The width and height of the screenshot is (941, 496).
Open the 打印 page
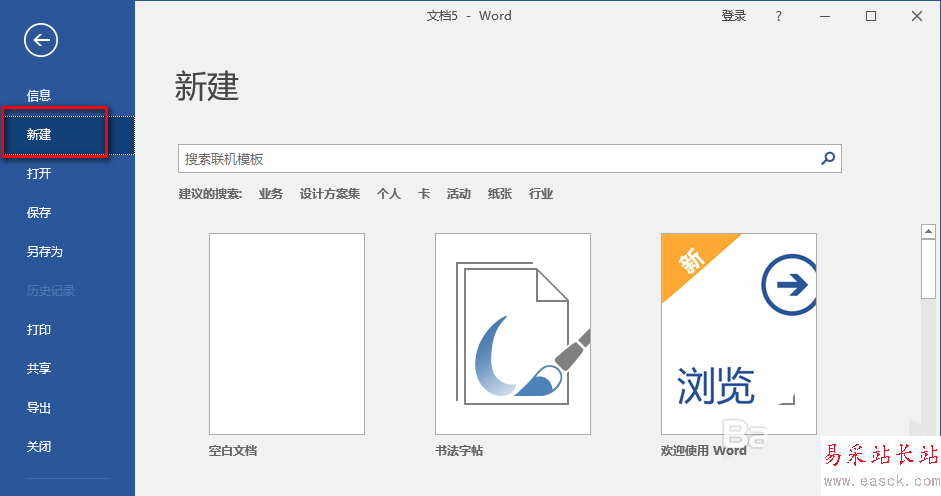[x=39, y=330]
